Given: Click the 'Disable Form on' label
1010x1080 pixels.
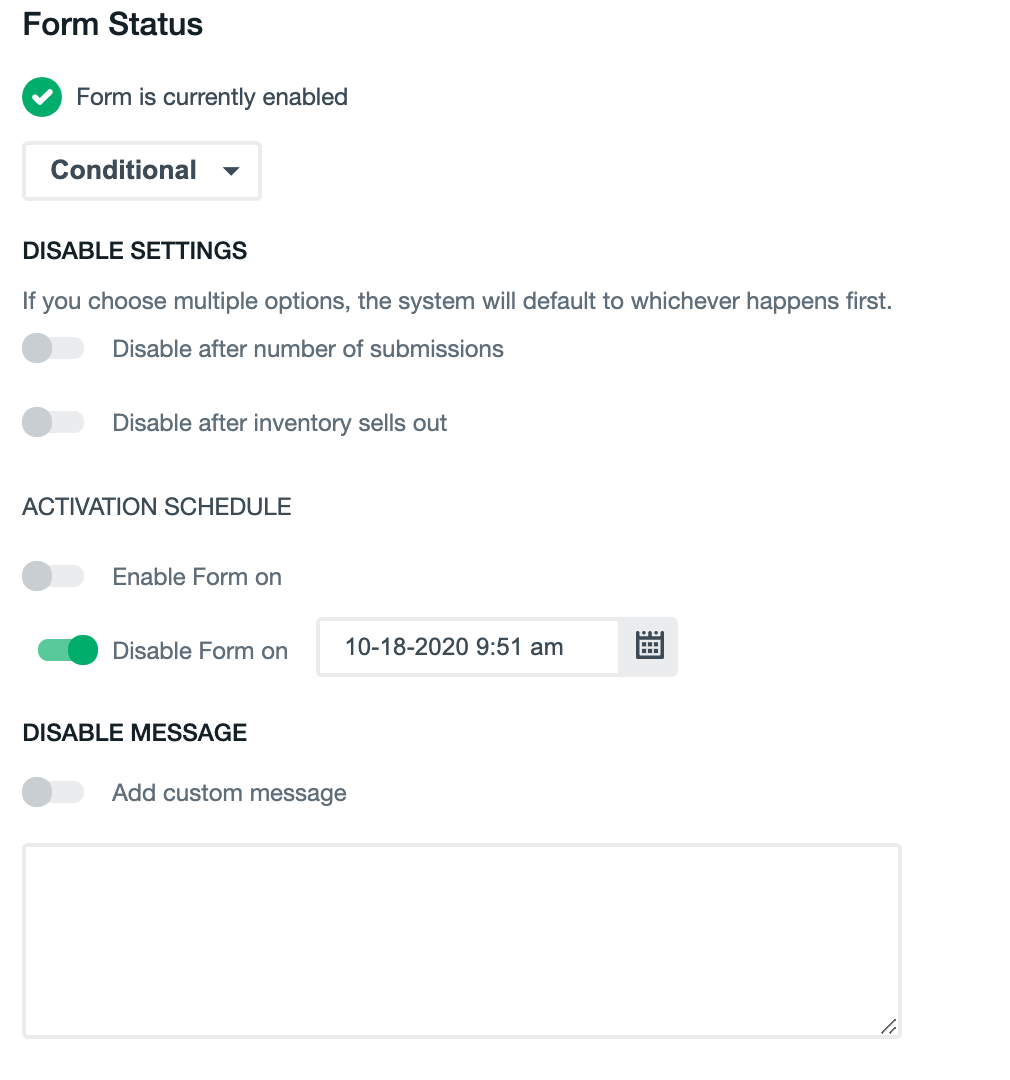Looking at the screenshot, I should tap(199, 650).
